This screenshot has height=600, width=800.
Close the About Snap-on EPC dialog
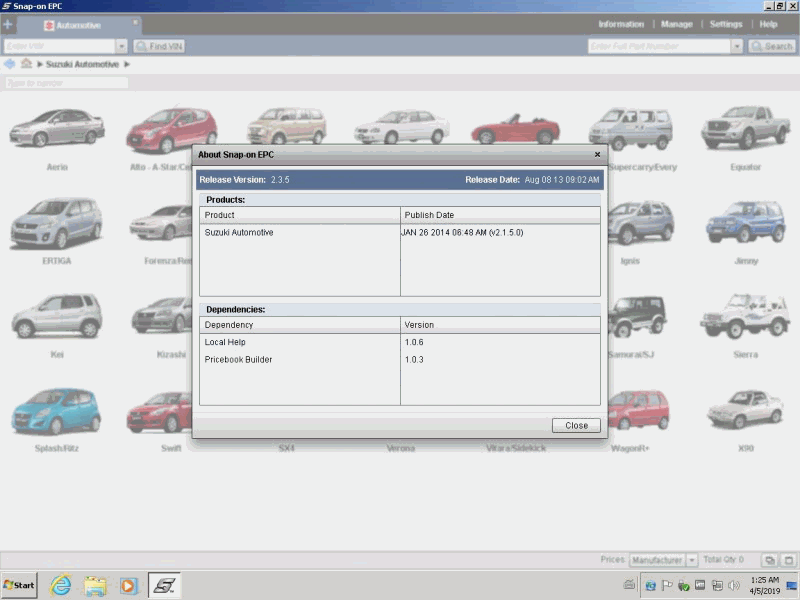pos(576,425)
